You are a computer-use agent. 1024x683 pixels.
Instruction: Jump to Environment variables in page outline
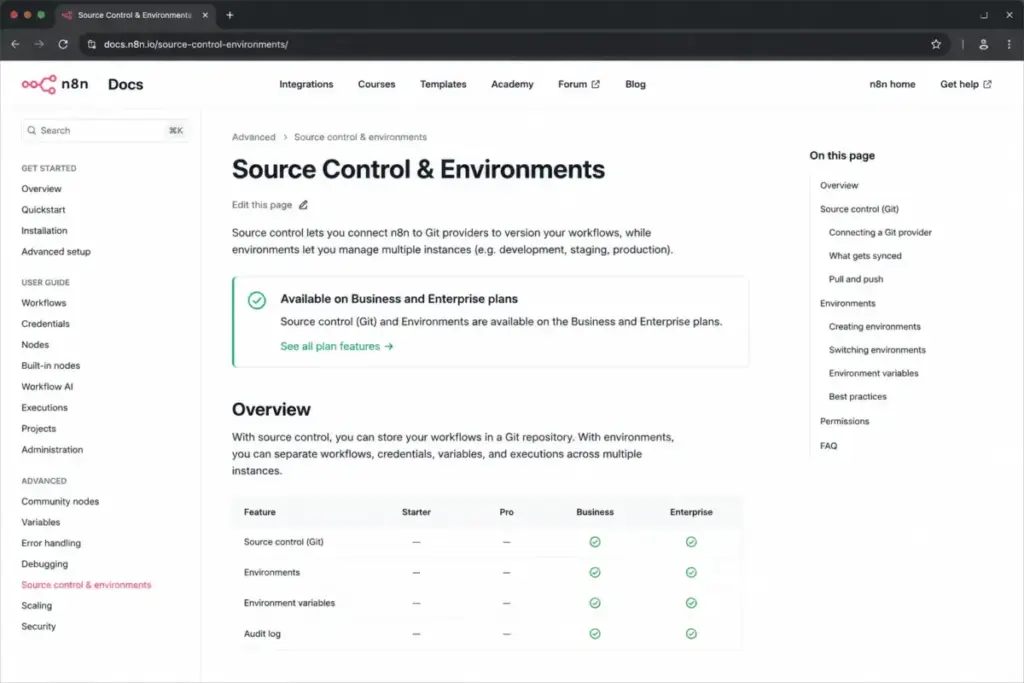click(874, 373)
